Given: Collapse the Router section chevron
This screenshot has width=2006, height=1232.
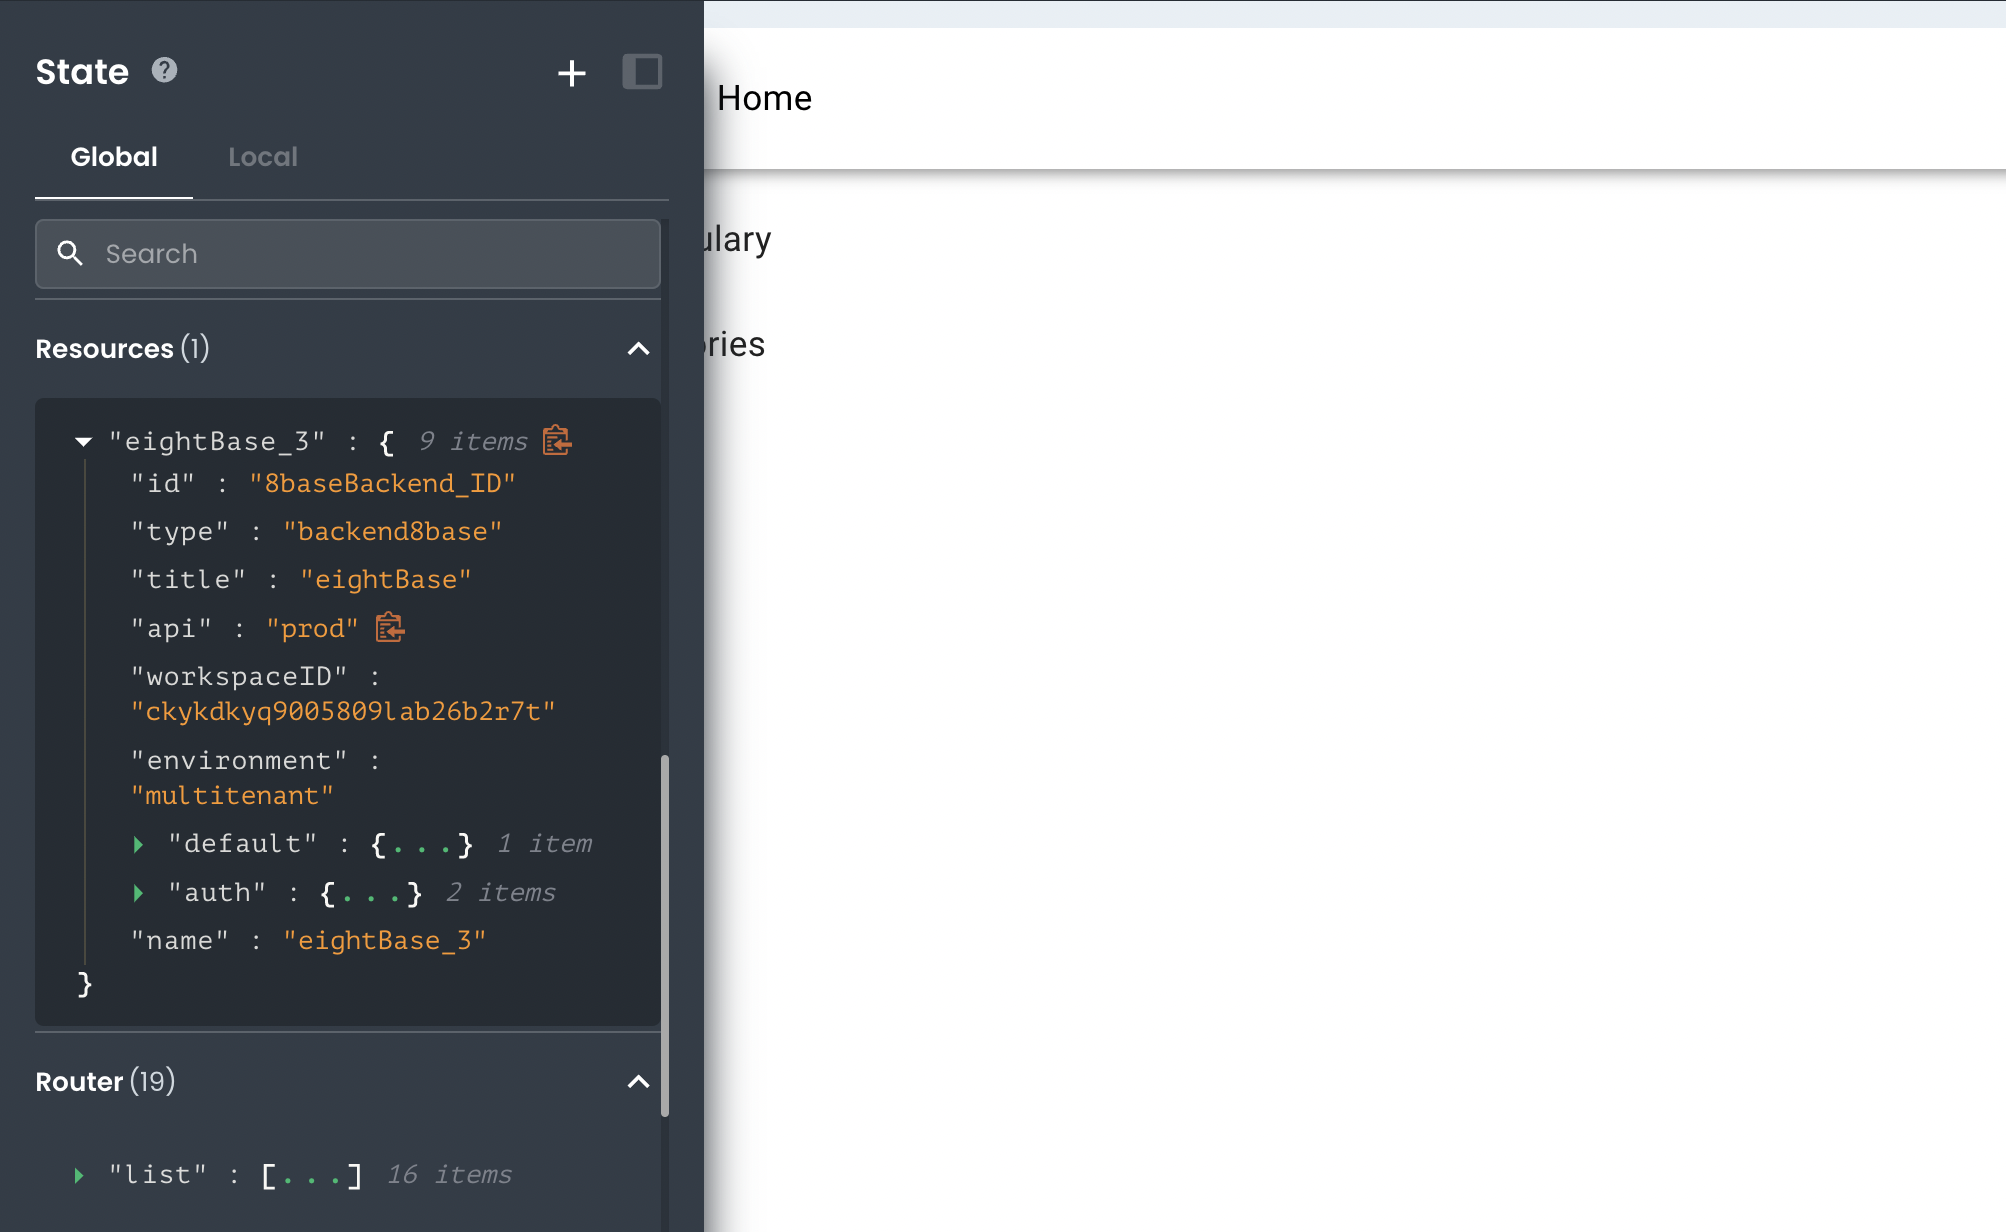Looking at the screenshot, I should [638, 1082].
